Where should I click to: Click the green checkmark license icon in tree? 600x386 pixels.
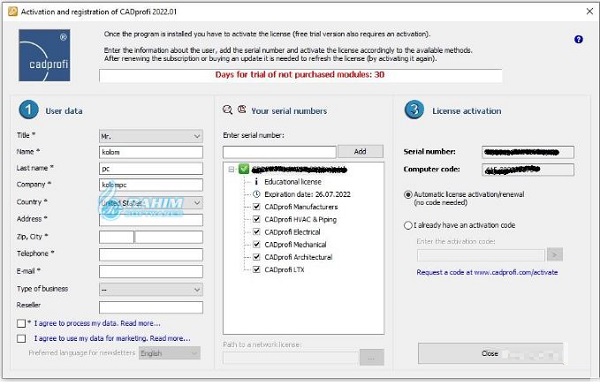click(x=244, y=169)
